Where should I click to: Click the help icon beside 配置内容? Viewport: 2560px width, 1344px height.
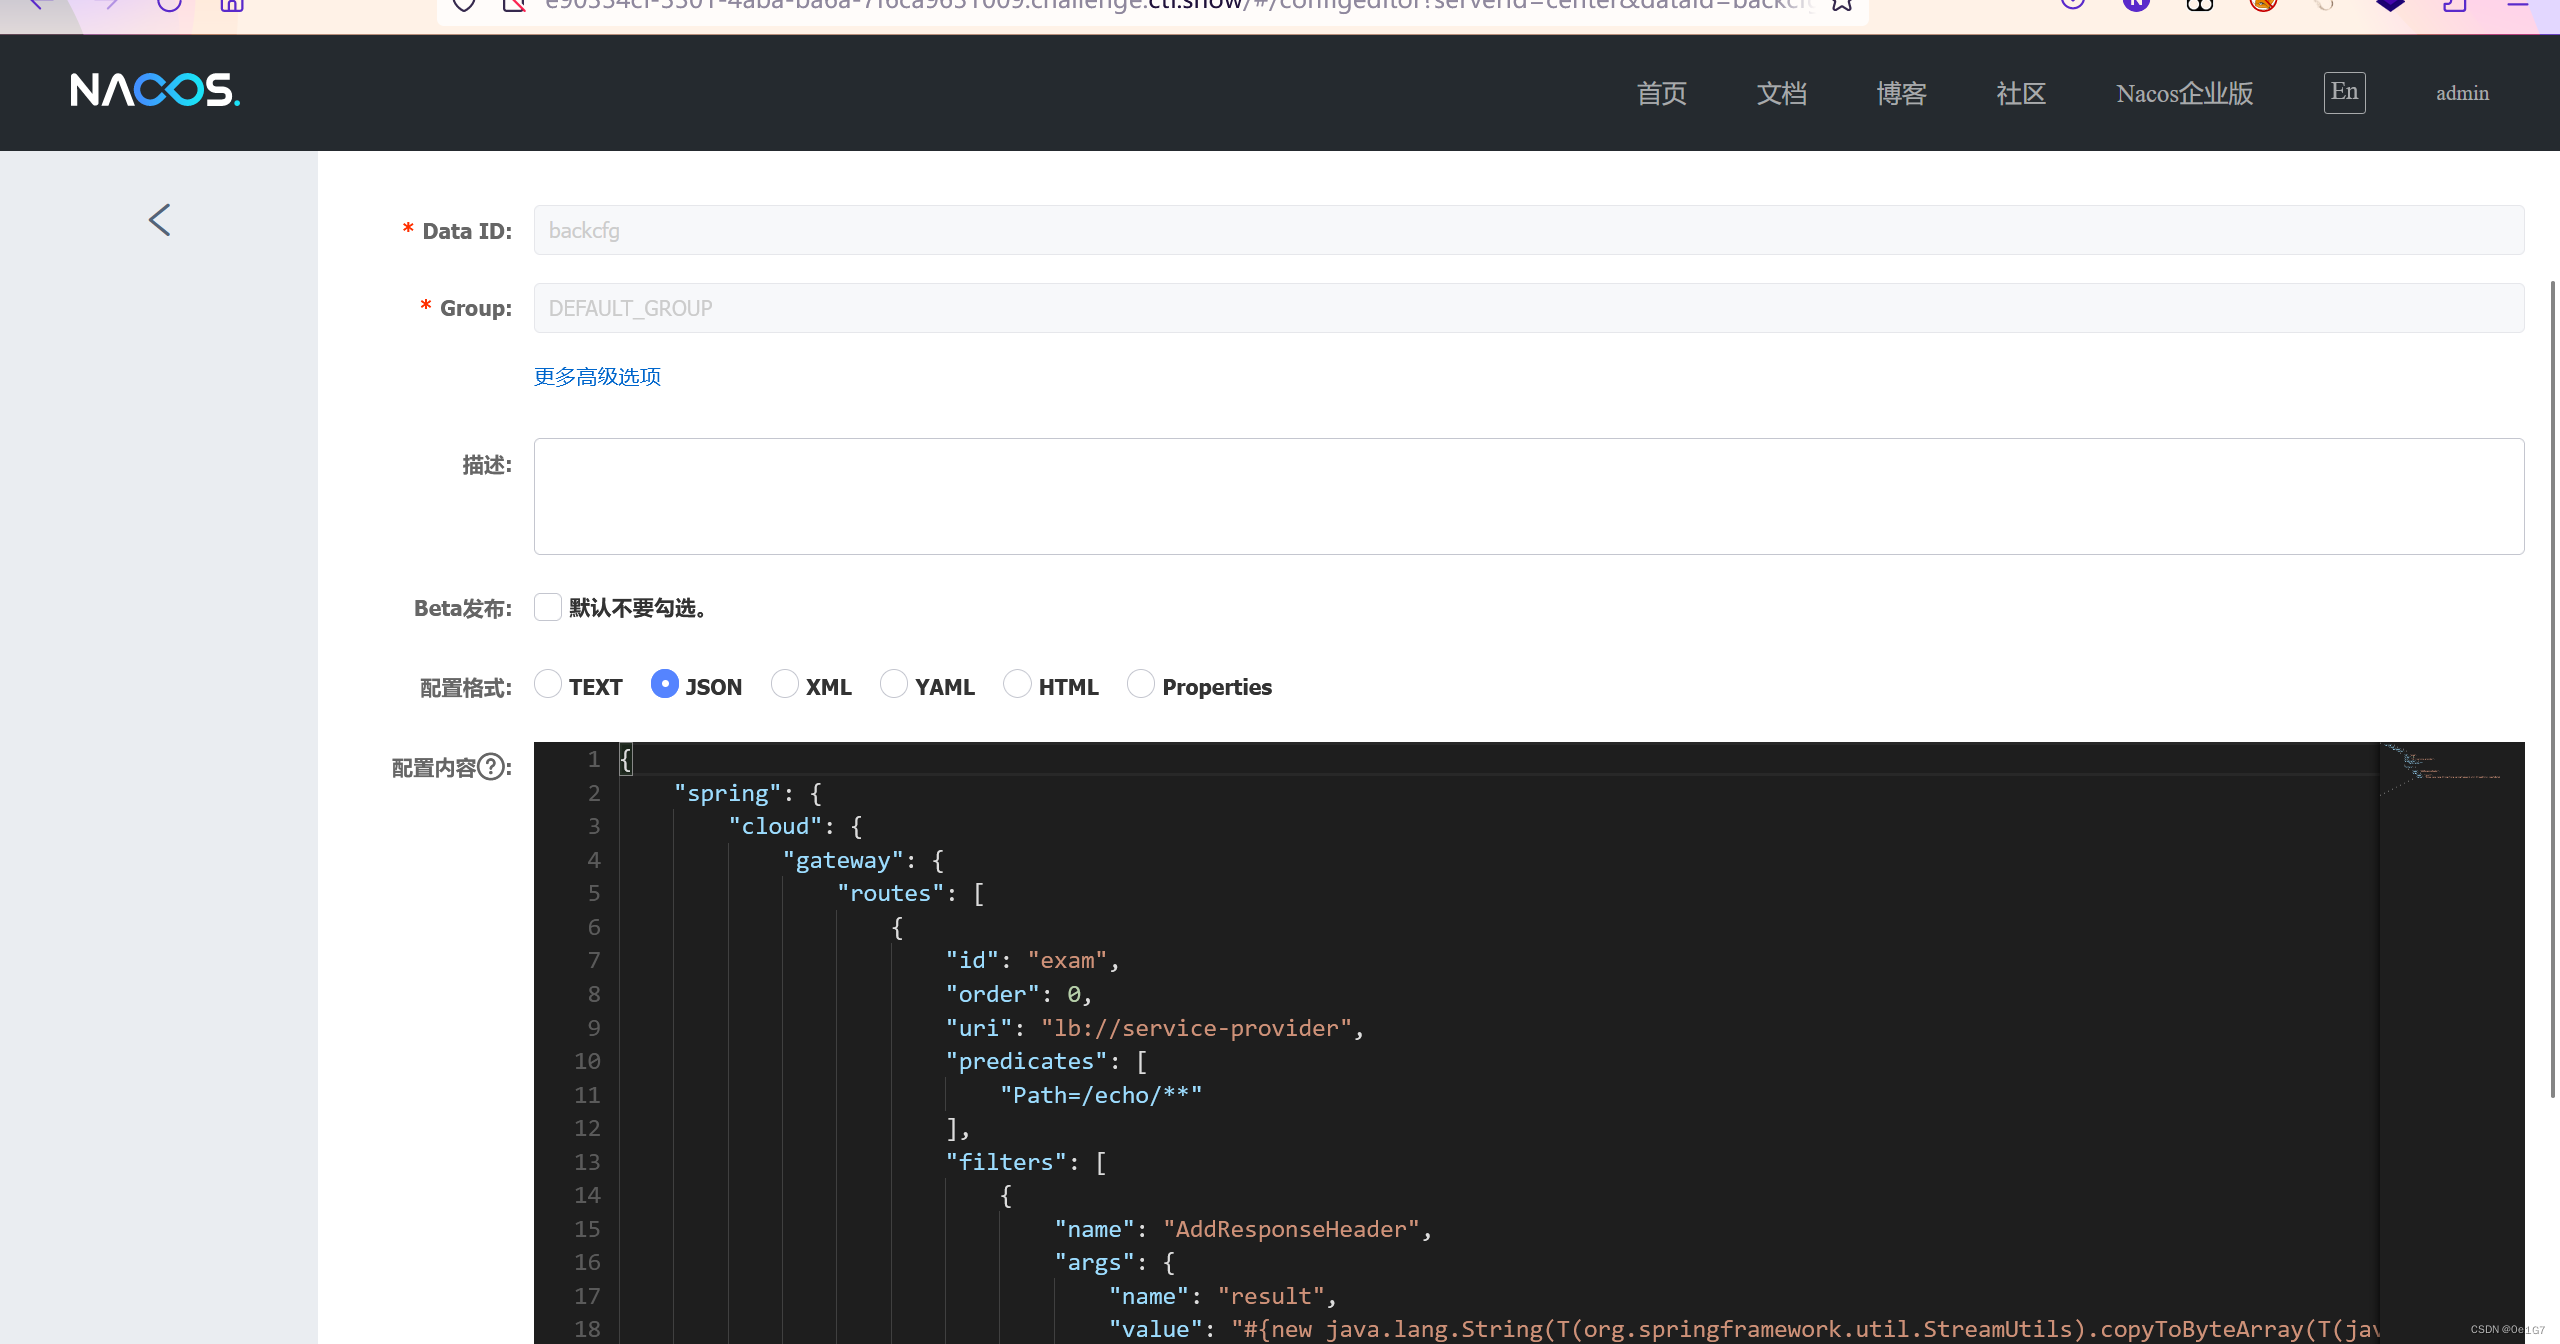[491, 767]
